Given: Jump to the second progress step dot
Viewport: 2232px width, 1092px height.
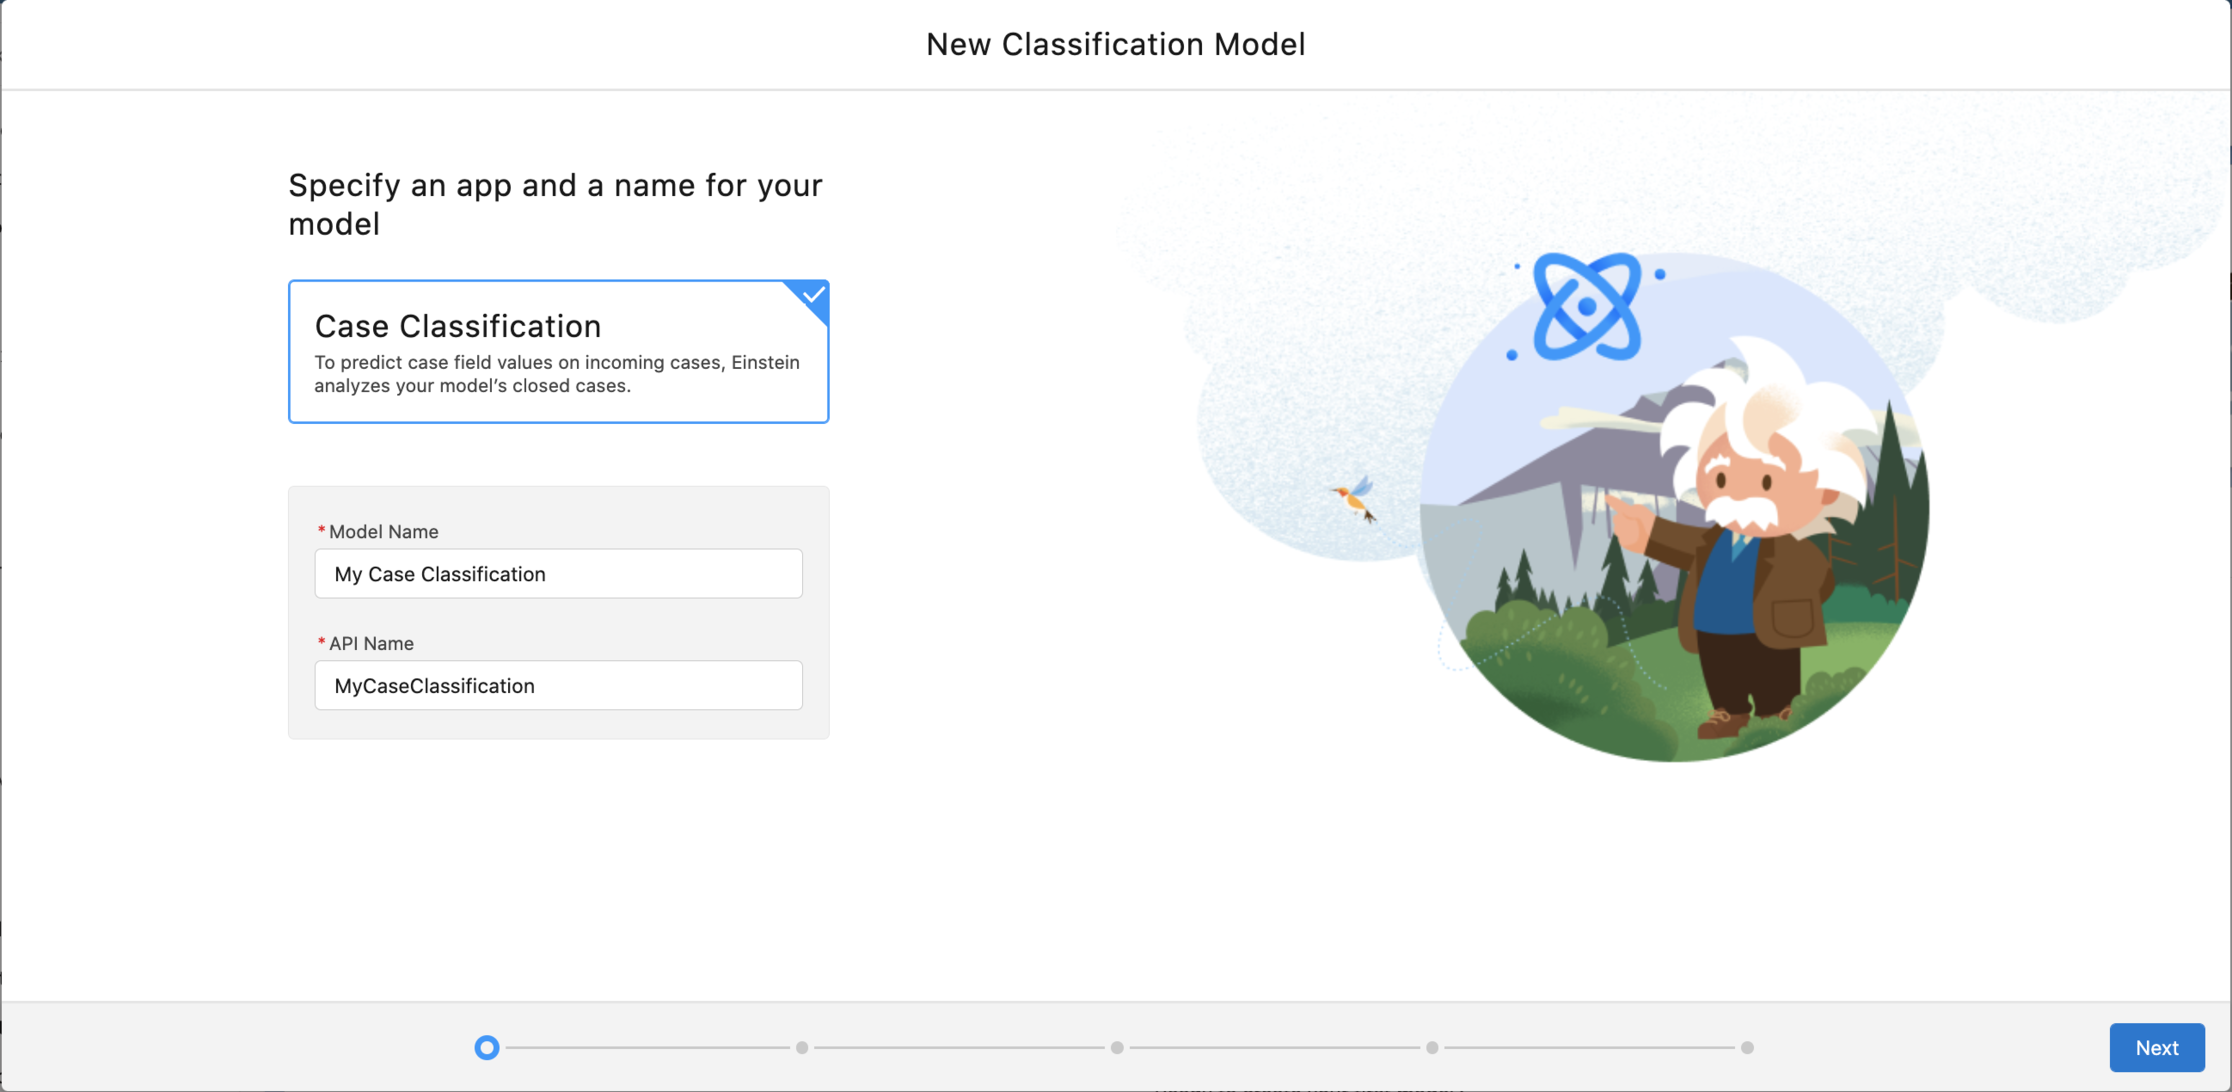Looking at the screenshot, I should [x=802, y=1048].
